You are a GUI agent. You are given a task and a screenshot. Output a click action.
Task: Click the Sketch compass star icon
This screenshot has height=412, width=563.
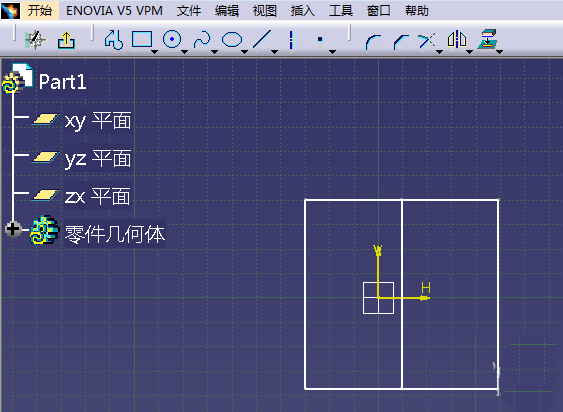coord(35,40)
